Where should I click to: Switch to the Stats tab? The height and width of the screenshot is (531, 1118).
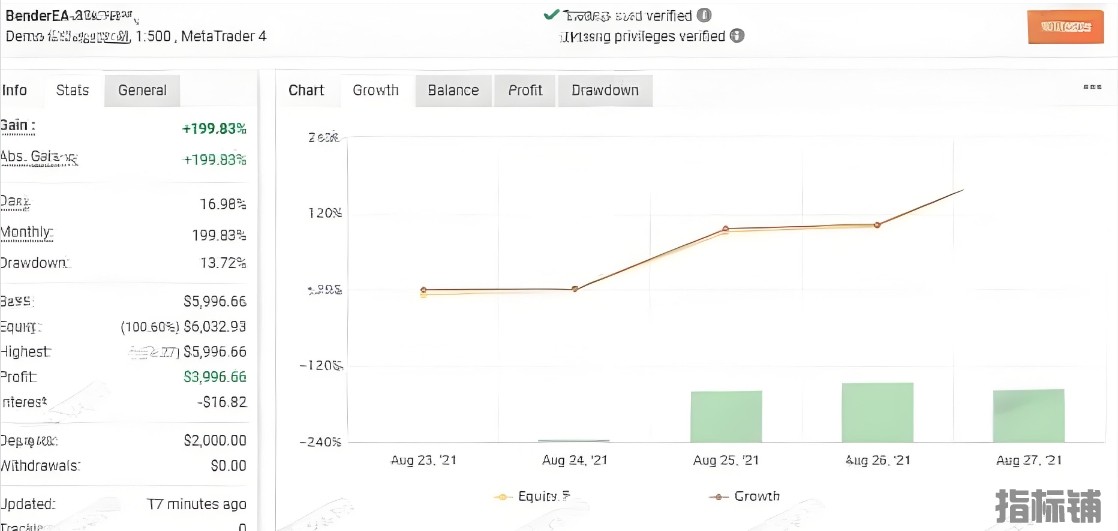(x=72, y=90)
